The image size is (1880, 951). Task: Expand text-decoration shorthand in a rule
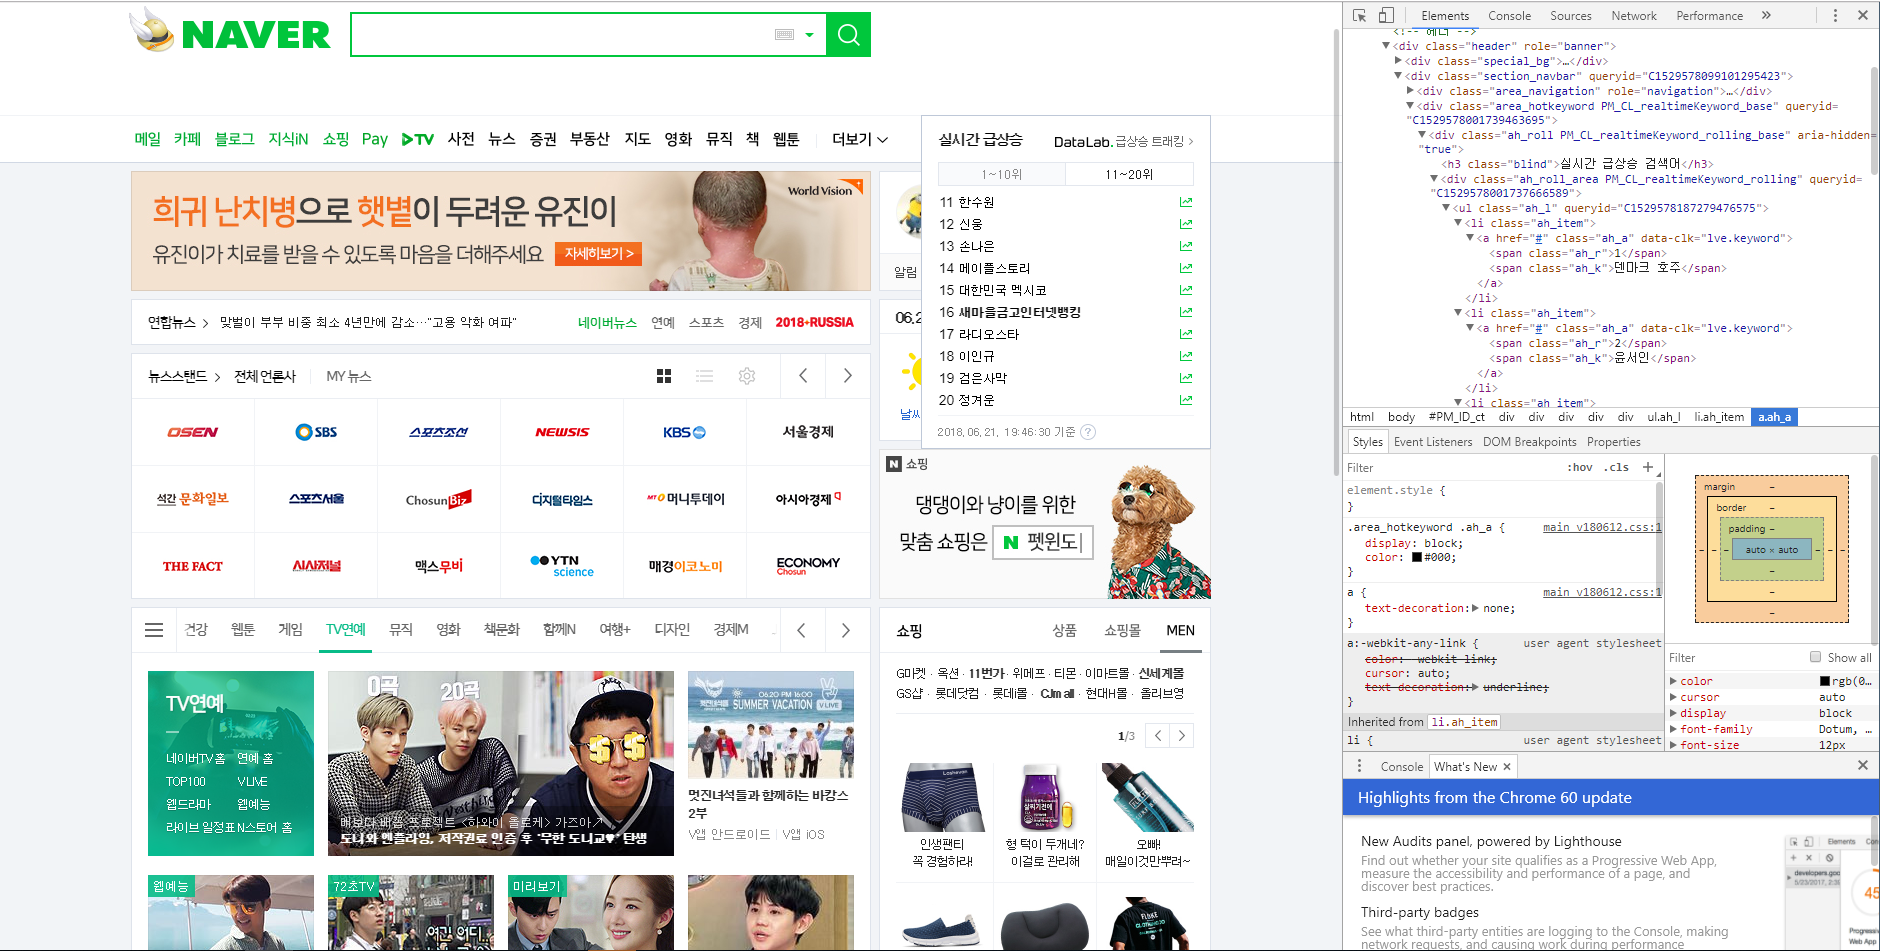coord(1476,608)
